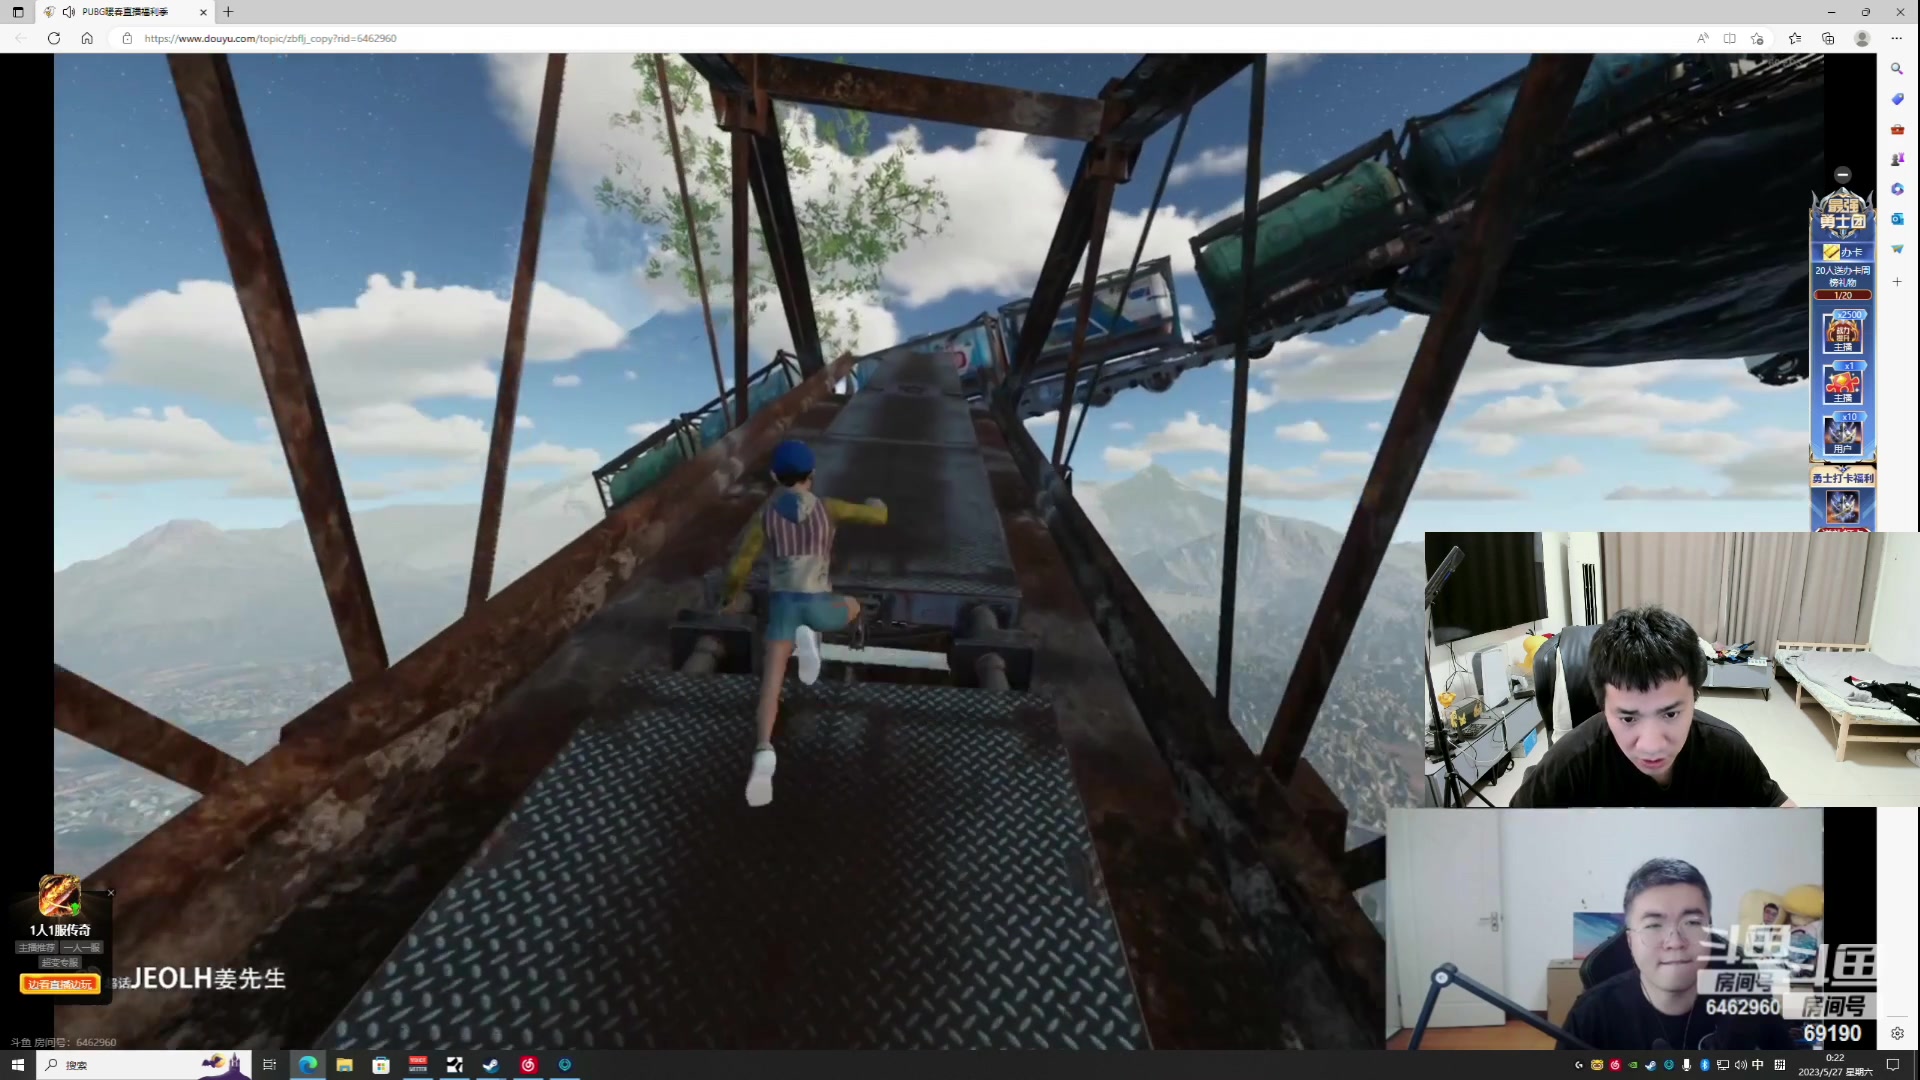This screenshot has height=1080, width=1920.
Task: Add this page to favorites
Action: [x=1757, y=38]
